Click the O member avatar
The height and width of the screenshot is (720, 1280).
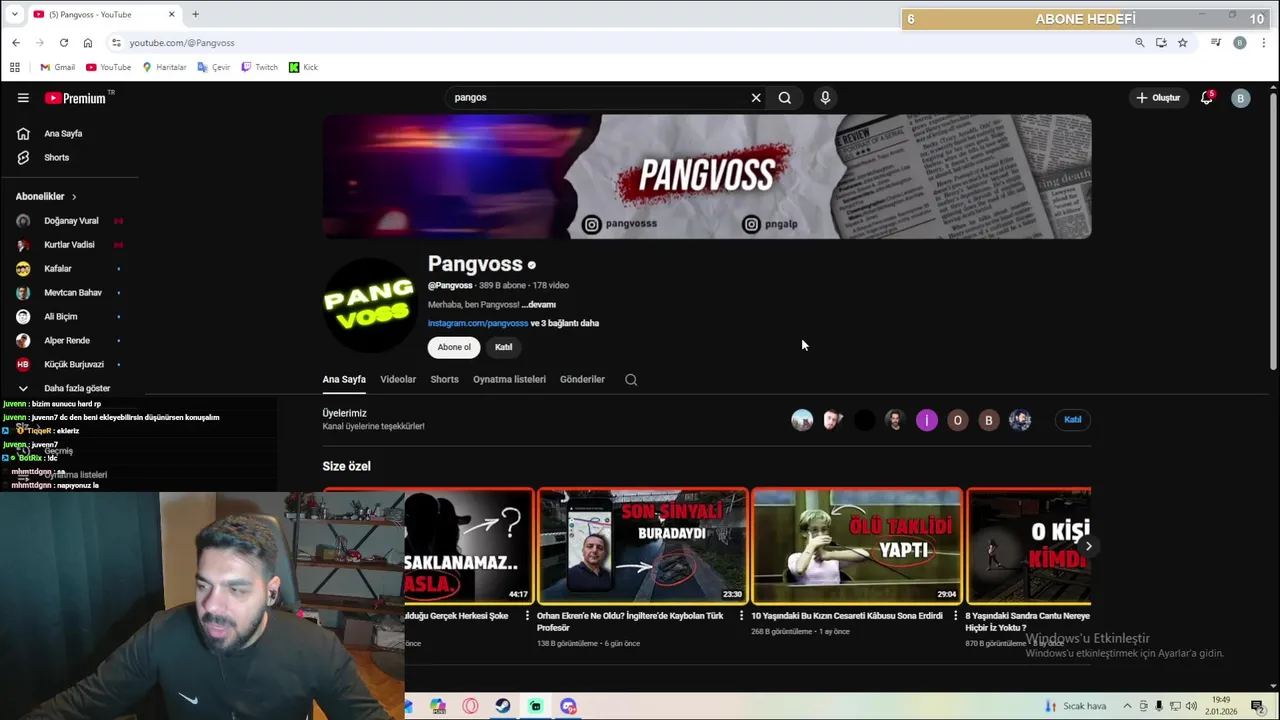tap(958, 420)
